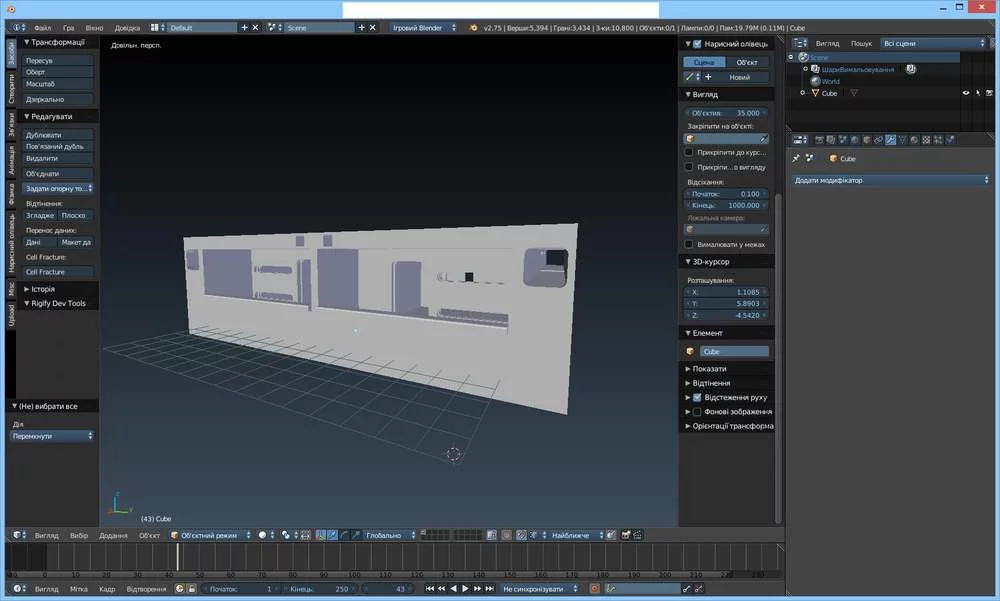Click the play animation button in timeline
Image resolution: width=1000 pixels, height=601 pixels.
[465, 589]
